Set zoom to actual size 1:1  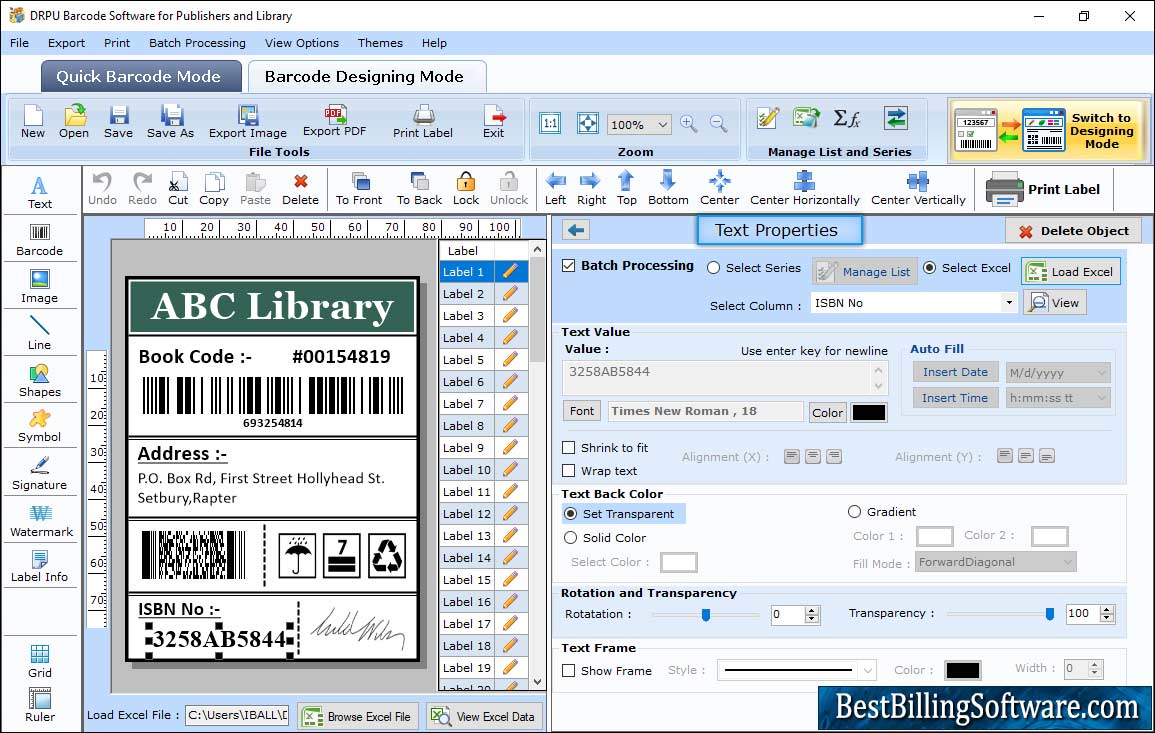coord(550,123)
